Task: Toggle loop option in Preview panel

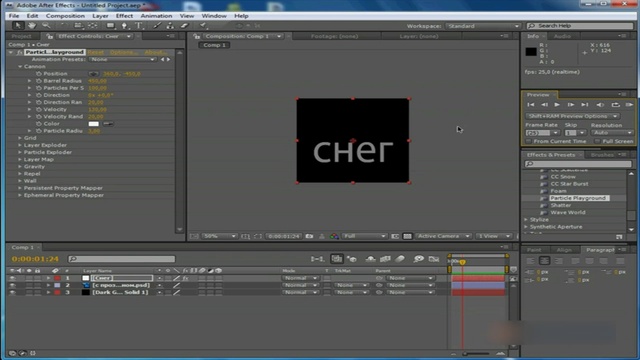Action: click(615, 105)
